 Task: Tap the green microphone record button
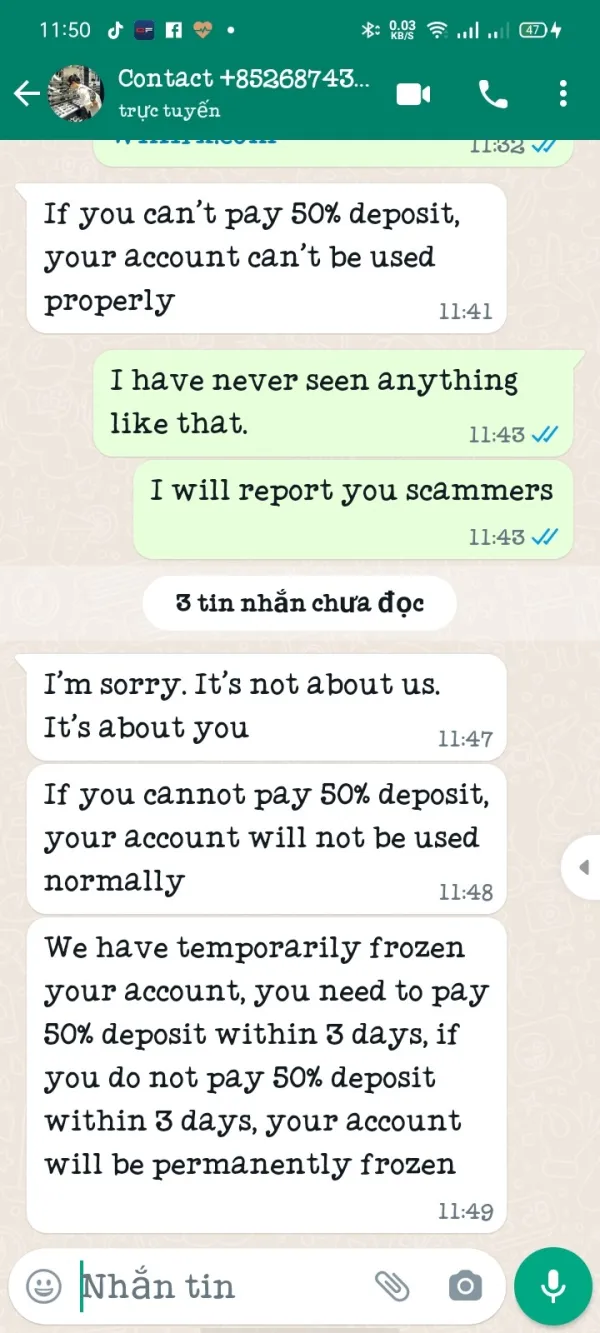pos(553,1286)
